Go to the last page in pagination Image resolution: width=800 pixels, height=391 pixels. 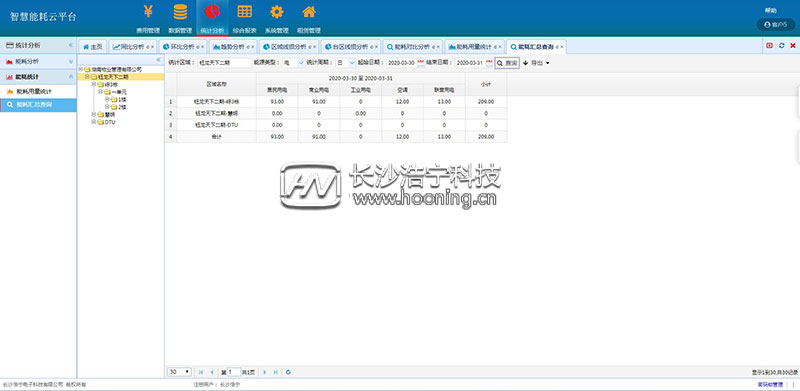point(276,372)
